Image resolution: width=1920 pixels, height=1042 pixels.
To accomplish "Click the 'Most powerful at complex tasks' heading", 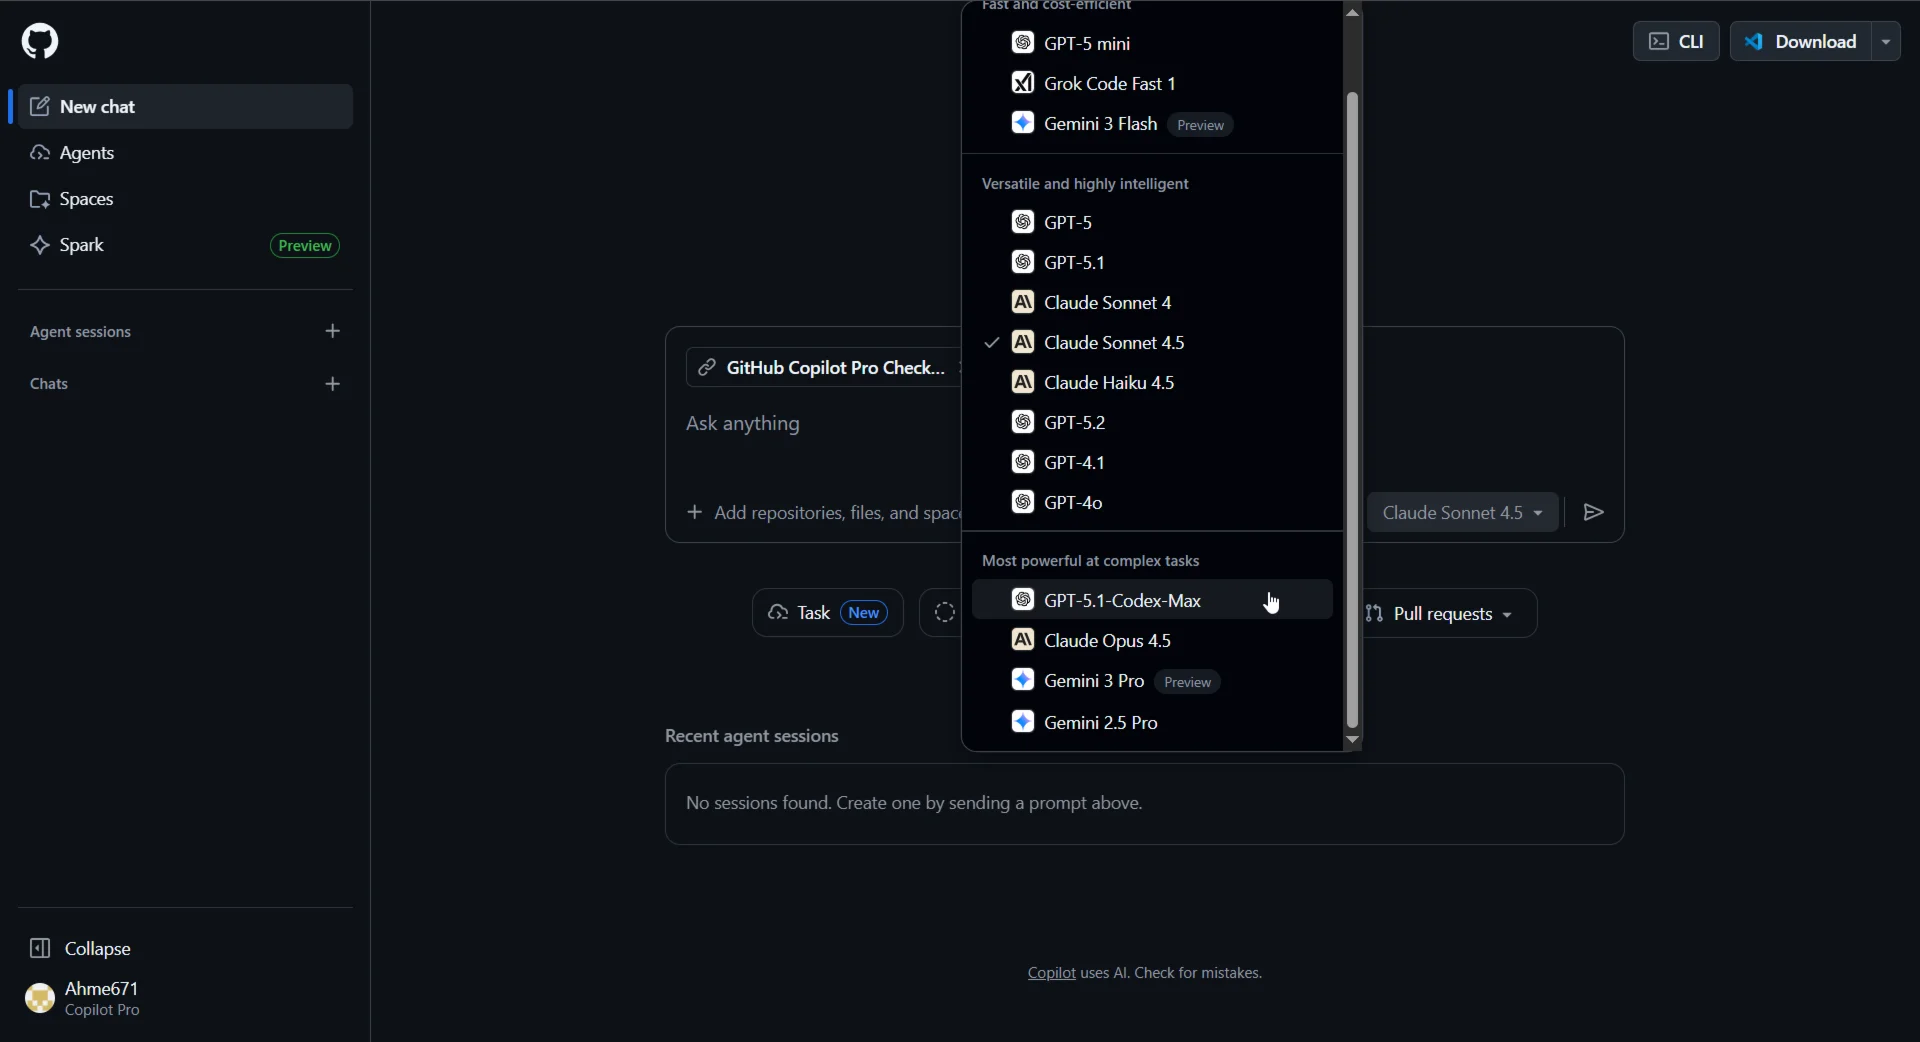I will [1090, 561].
